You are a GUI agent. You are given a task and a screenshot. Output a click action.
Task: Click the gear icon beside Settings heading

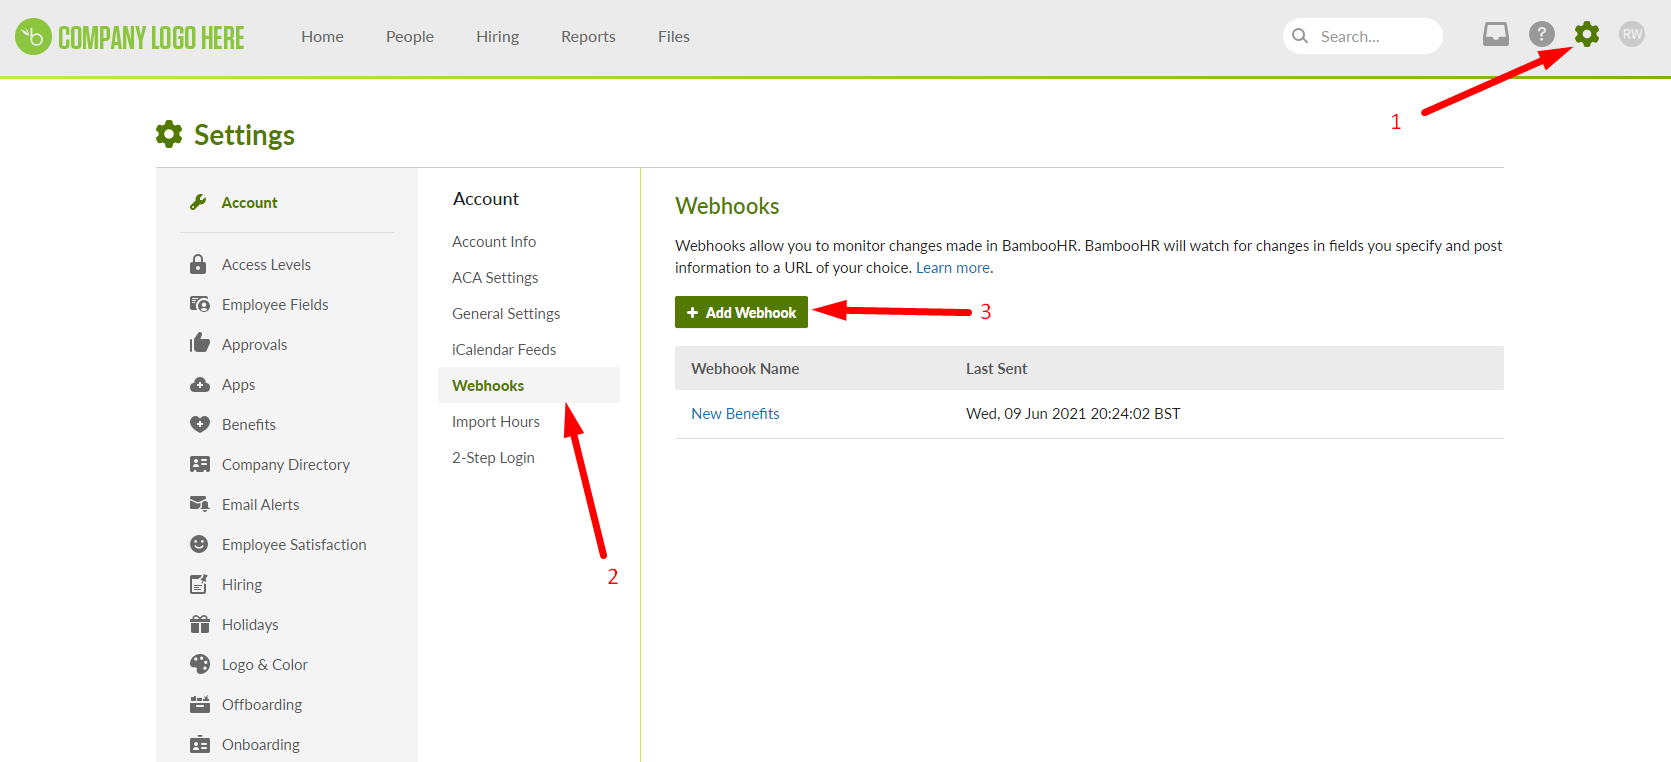pyautogui.click(x=169, y=134)
